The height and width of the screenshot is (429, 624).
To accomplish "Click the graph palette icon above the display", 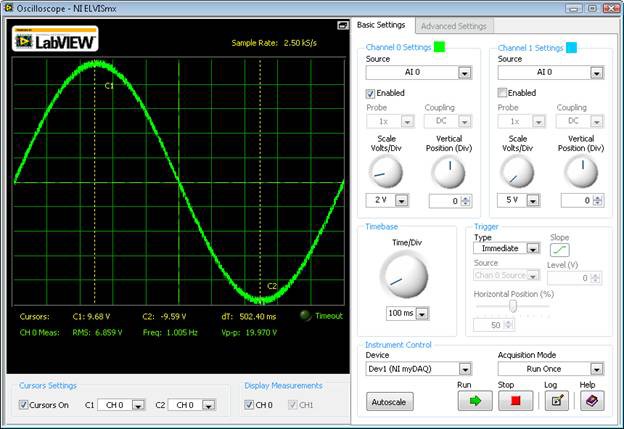I will (x=343, y=25).
